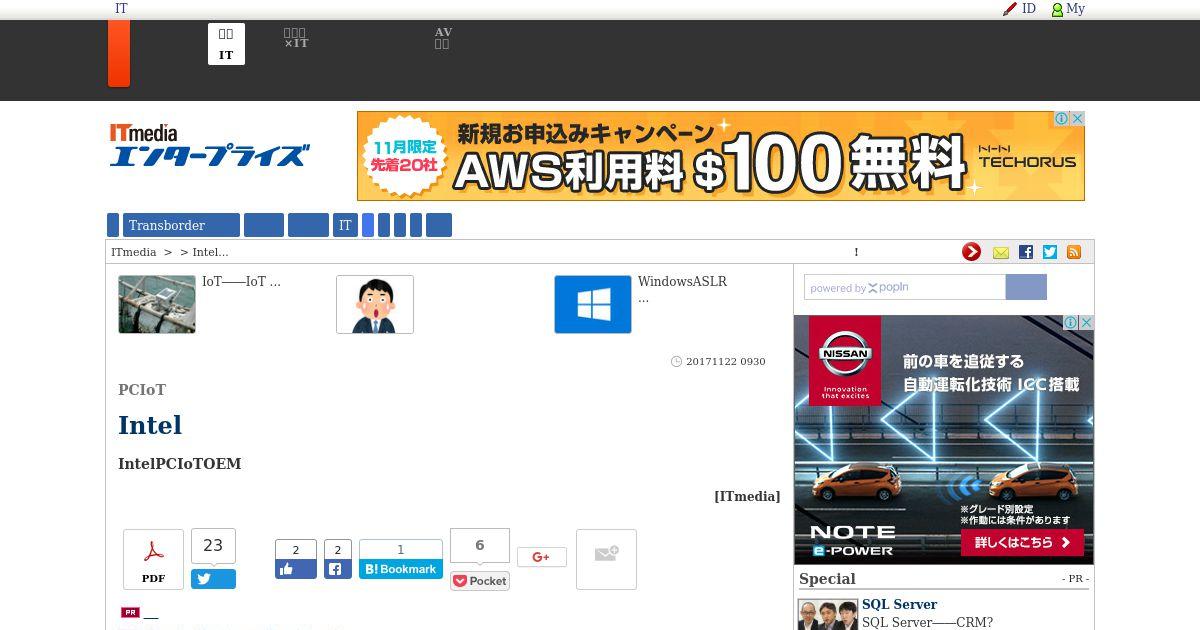Click the IT link at top left
The image size is (1200, 630).
click(121, 9)
